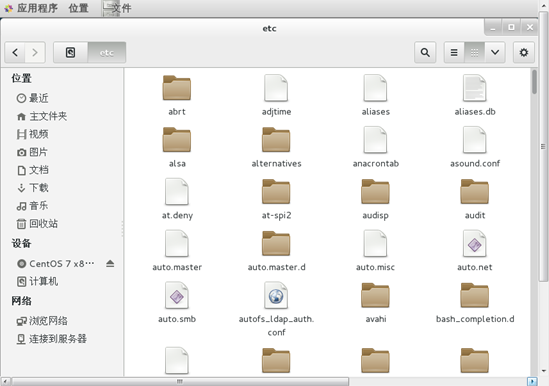Open 下载 in the sidebar
Screen dimensions: 549x386
(33, 188)
